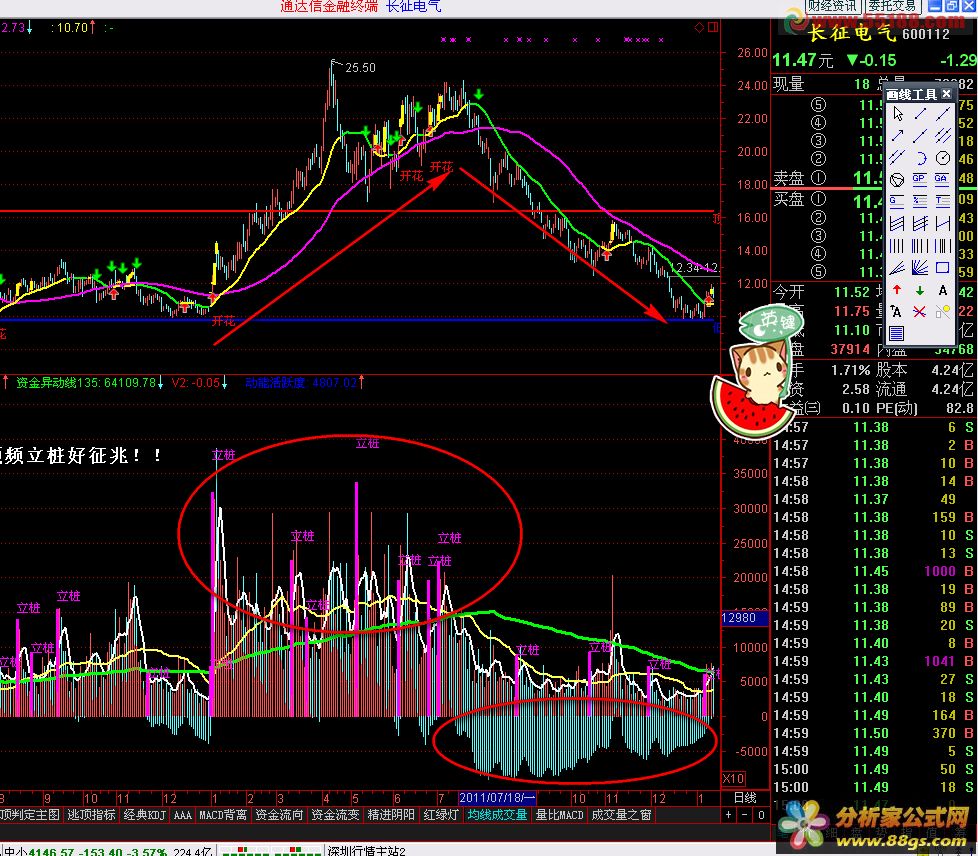Select the Fibonacci time lines tool

[x=920, y=245]
